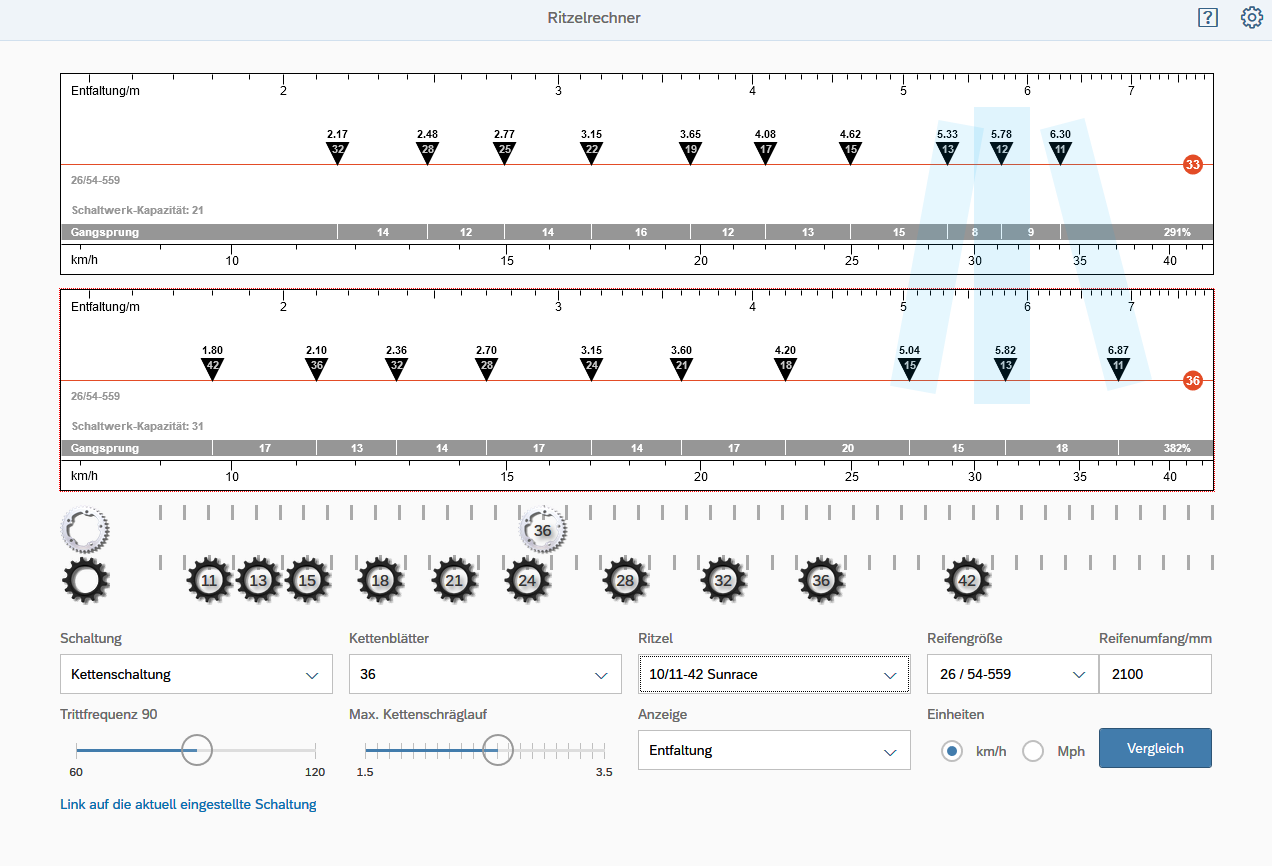Select the km/h units radio button
Image resolution: width=1272 pixels, height=866 pixels.
pyautogui.click(x=952, y=751)
